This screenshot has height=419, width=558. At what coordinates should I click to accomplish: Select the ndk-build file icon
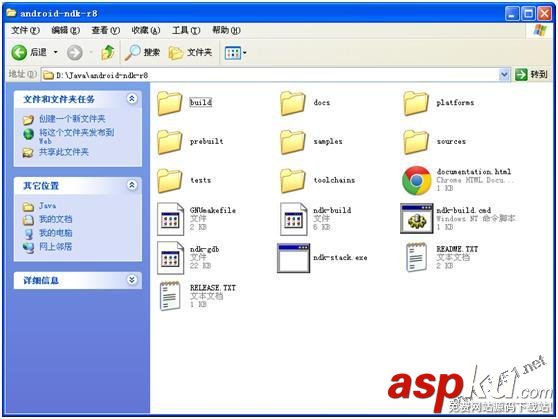click(294, 219)
